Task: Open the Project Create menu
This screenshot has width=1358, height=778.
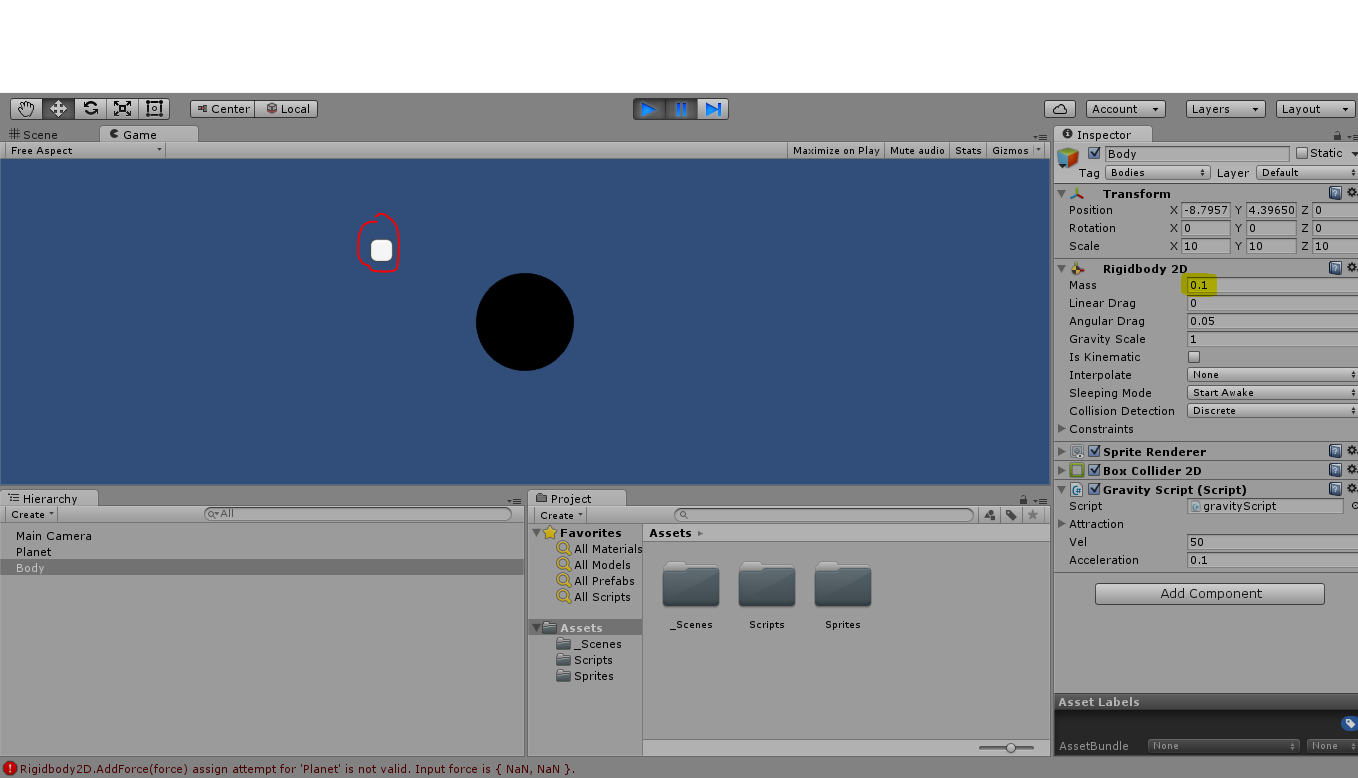Action: pos(561,515)
